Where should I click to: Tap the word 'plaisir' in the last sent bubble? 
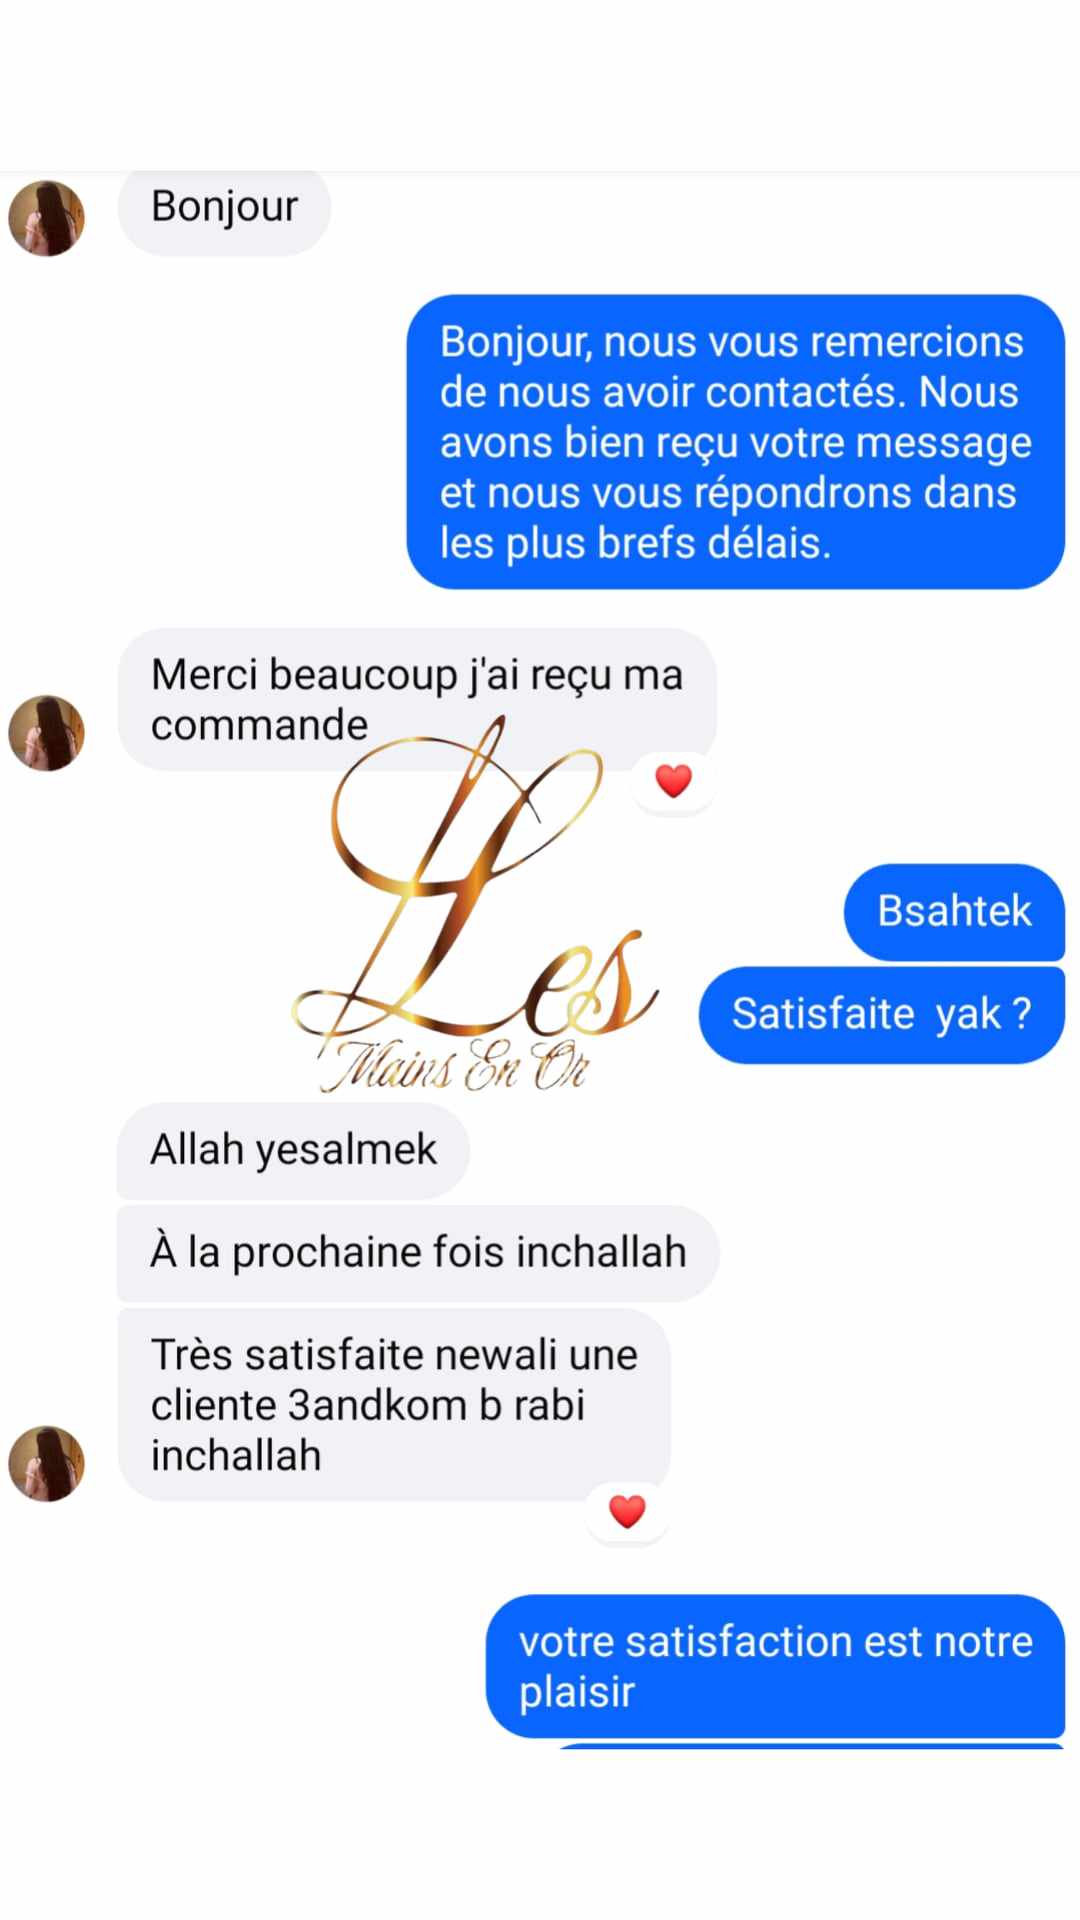tap(577, 1694)
